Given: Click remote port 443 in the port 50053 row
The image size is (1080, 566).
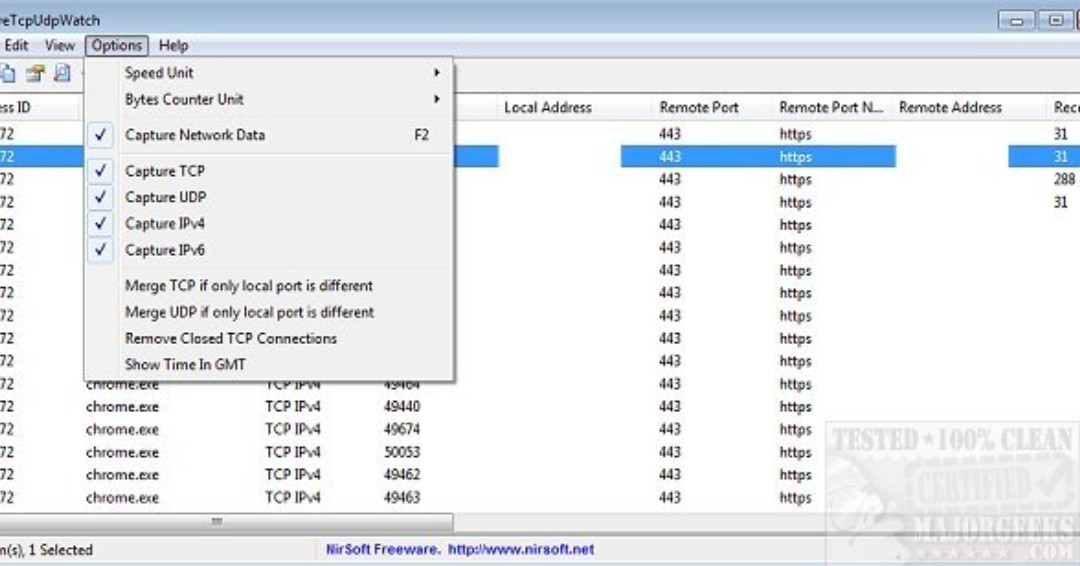Looking at the screenshot, I should click(669, 452).
